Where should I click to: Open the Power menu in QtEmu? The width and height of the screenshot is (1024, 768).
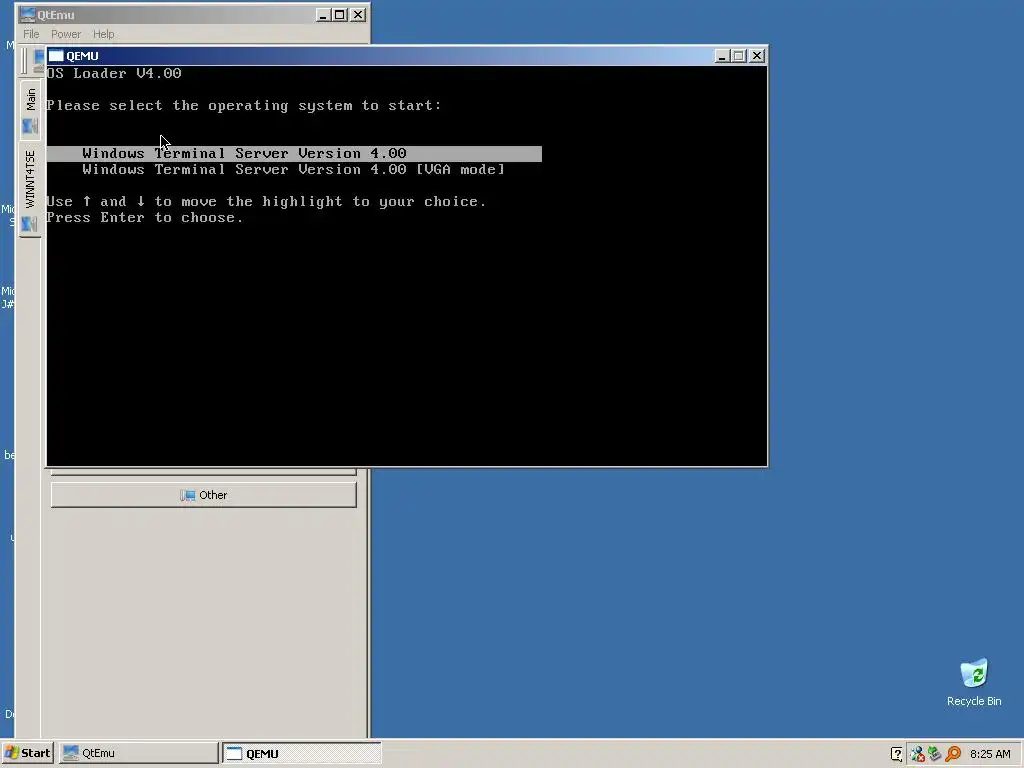66,34
